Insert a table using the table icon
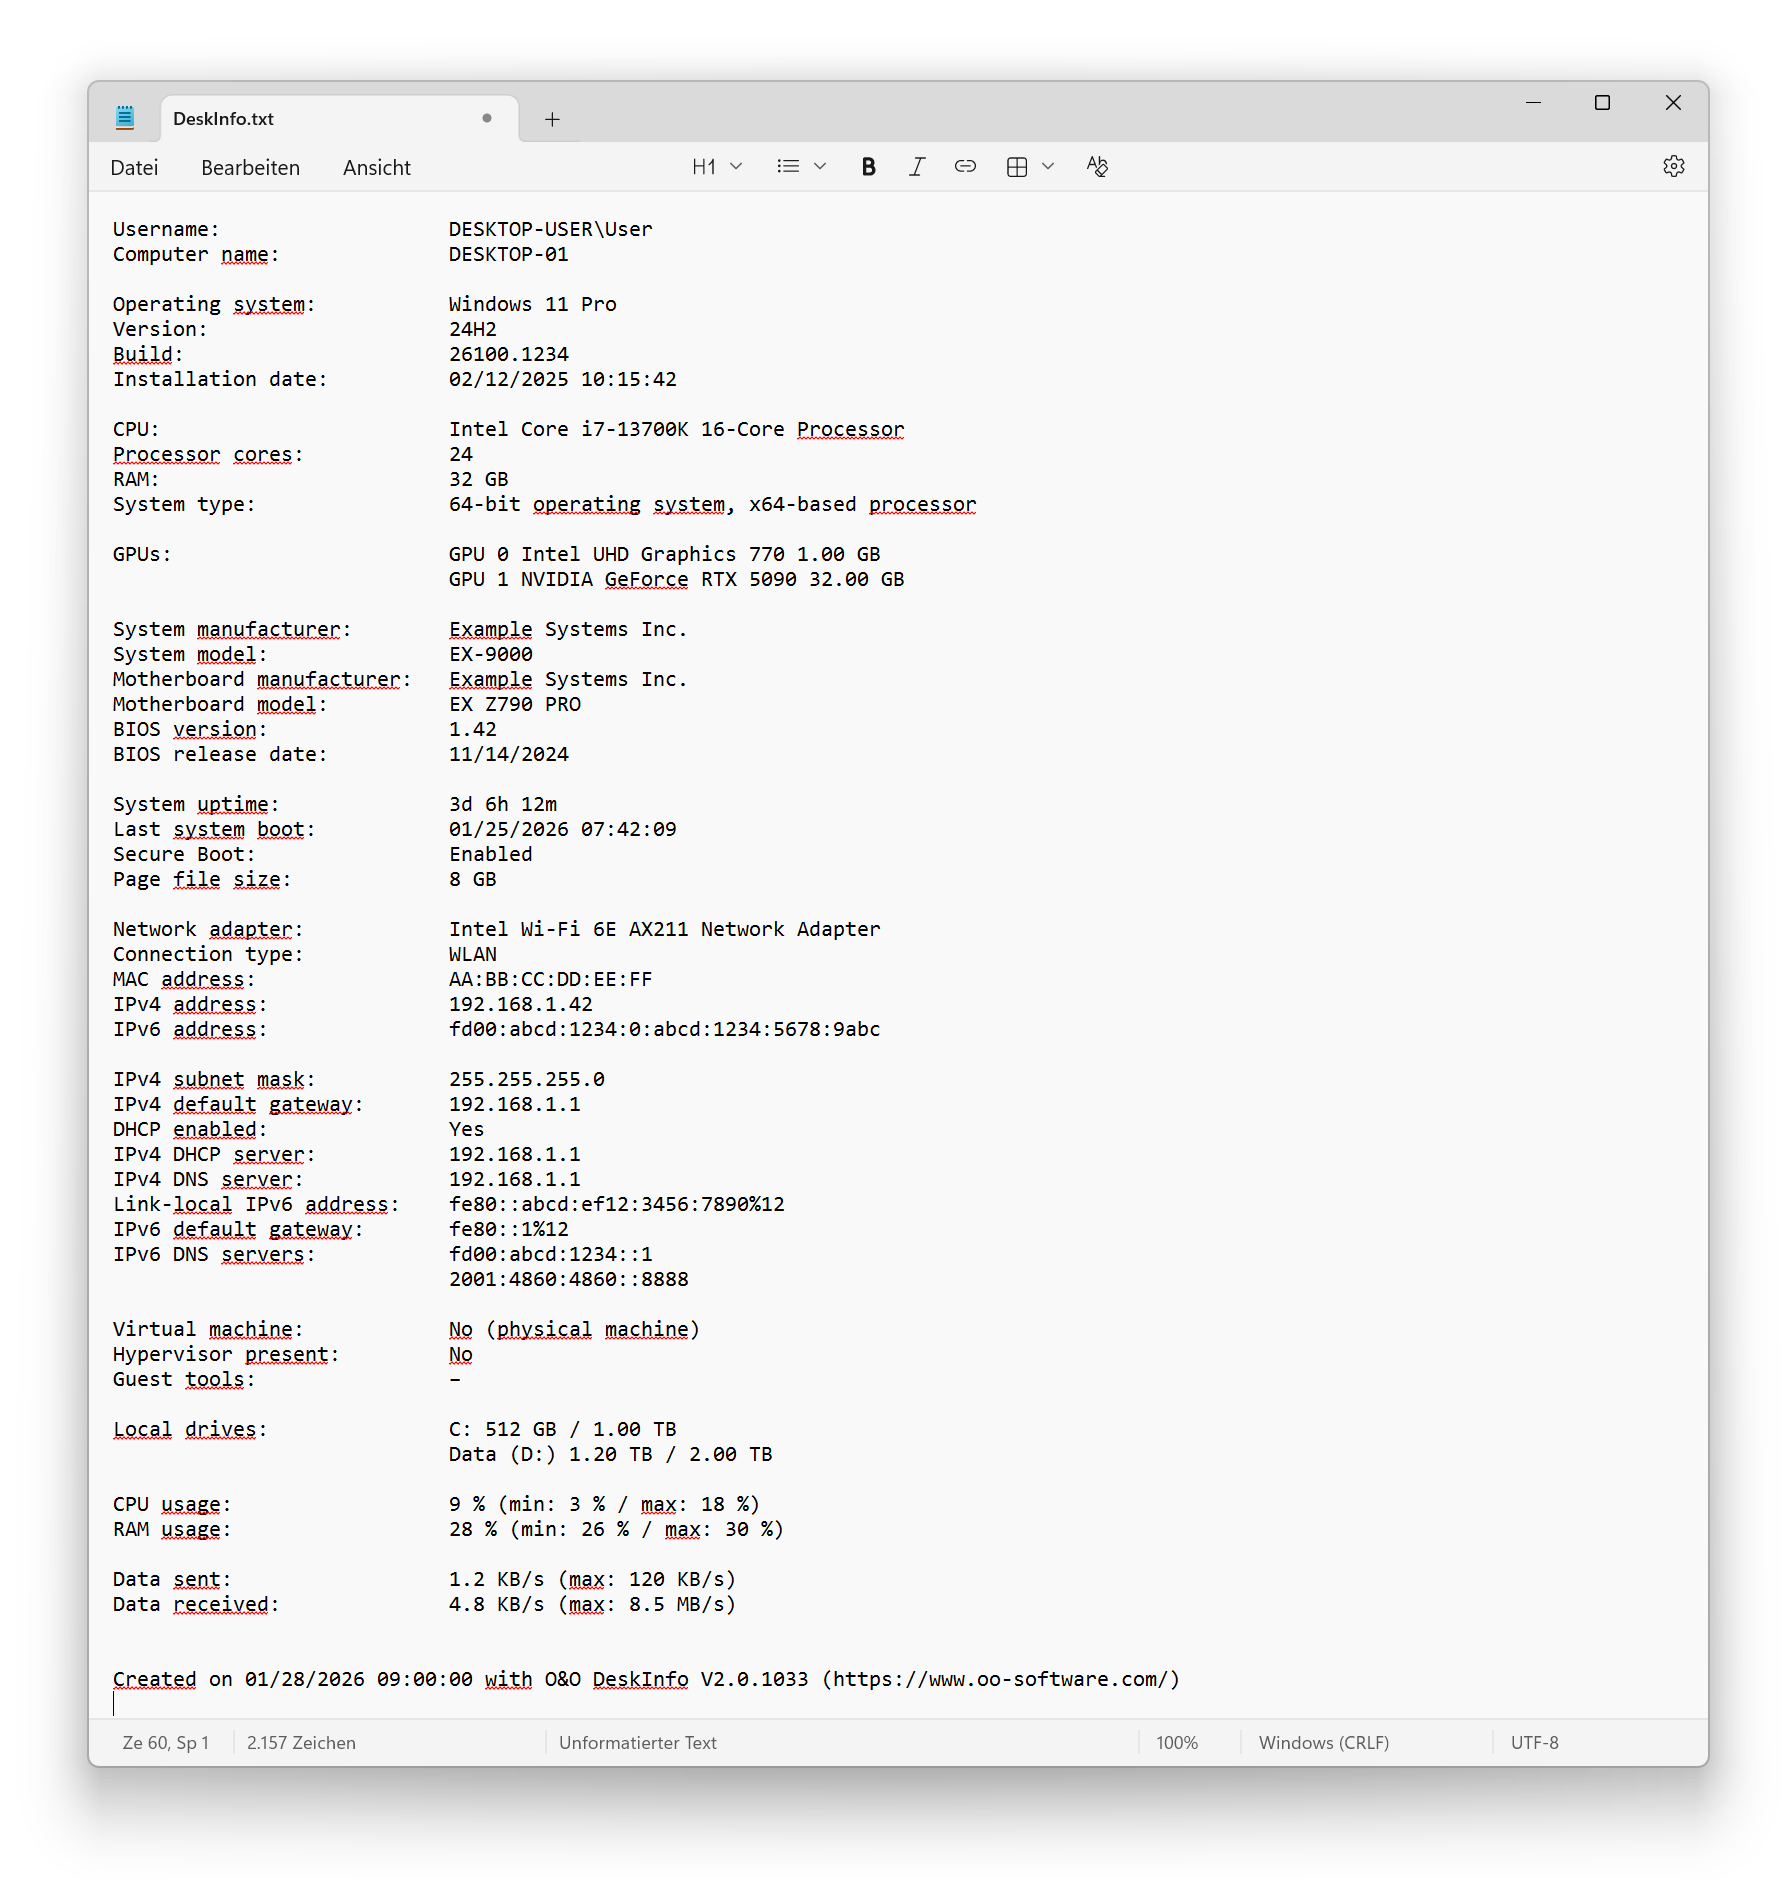 (x=1017, y=167)
